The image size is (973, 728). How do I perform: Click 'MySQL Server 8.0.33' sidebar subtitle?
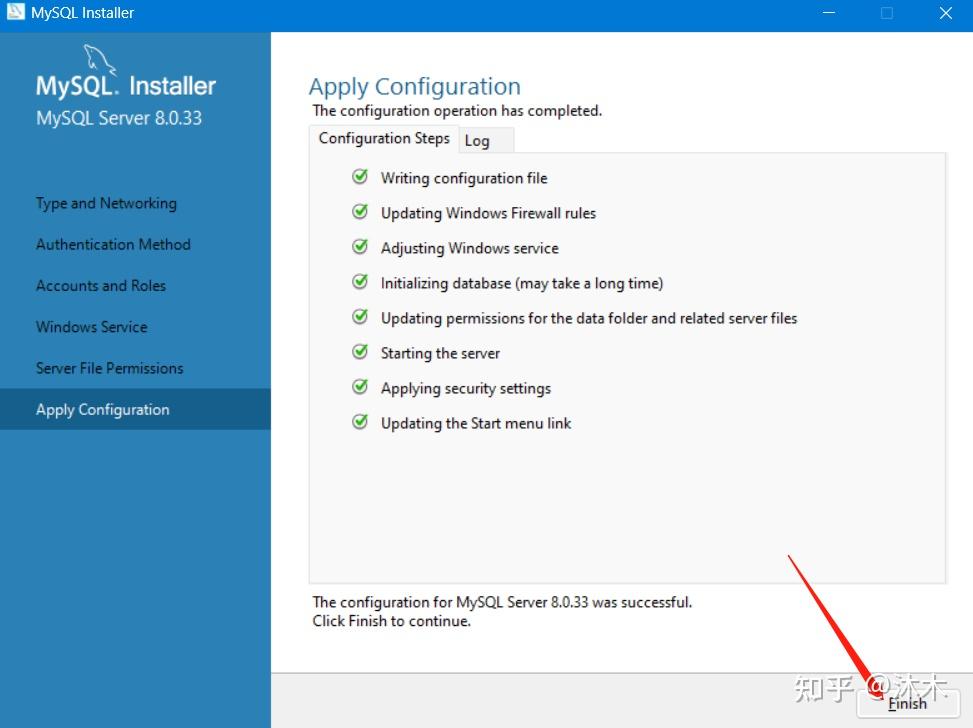click(x=119, y=118)
